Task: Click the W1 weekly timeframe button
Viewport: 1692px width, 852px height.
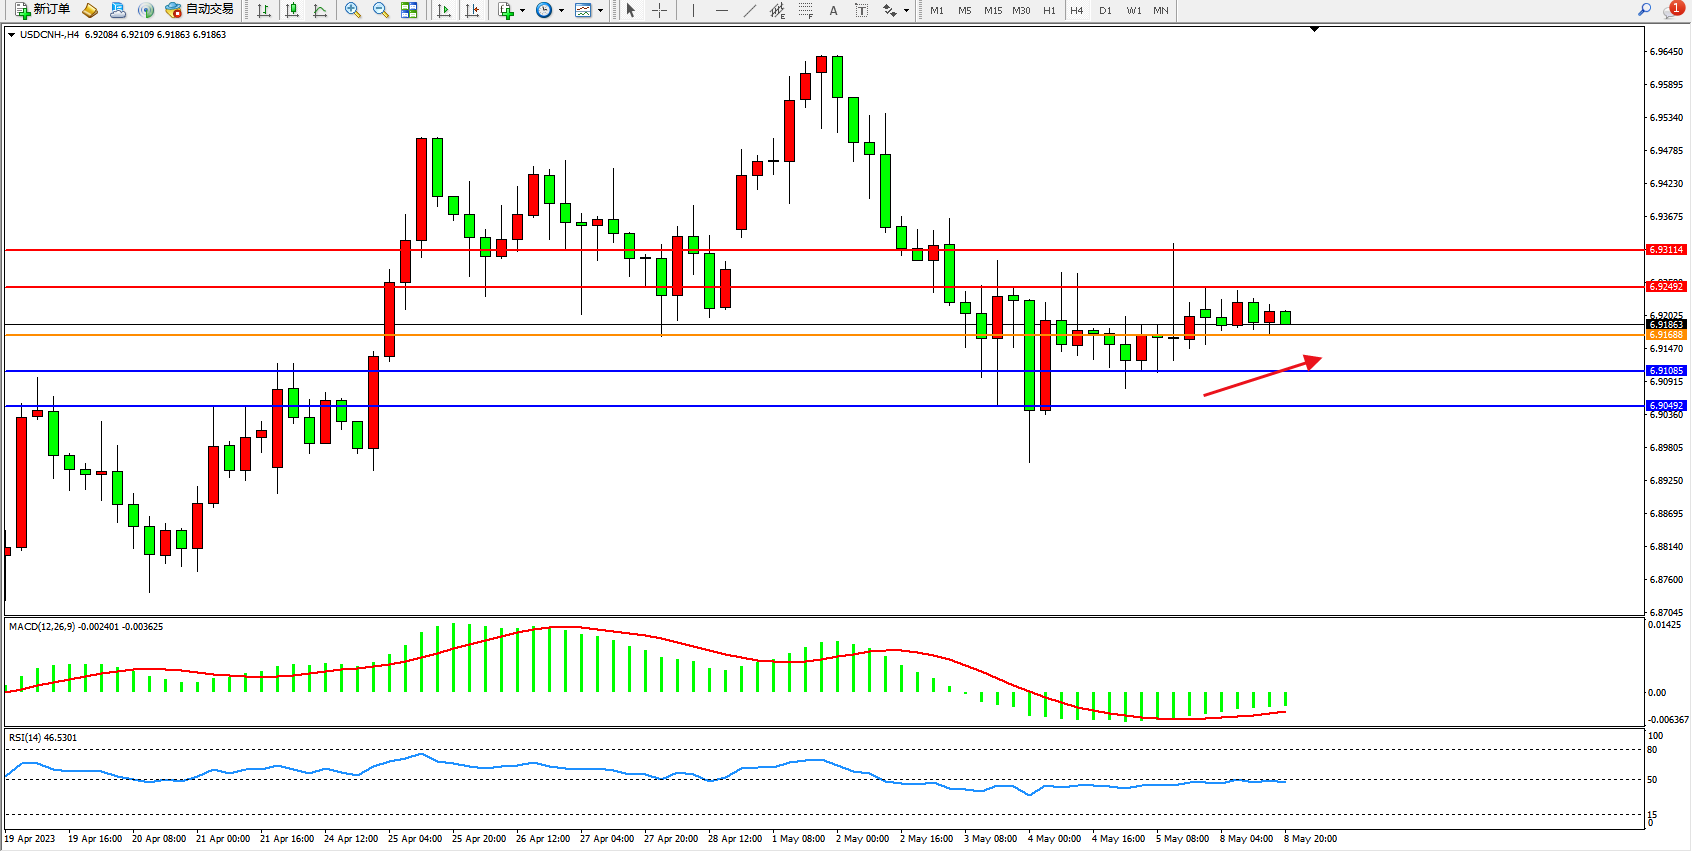Action: click(1133, 10)
